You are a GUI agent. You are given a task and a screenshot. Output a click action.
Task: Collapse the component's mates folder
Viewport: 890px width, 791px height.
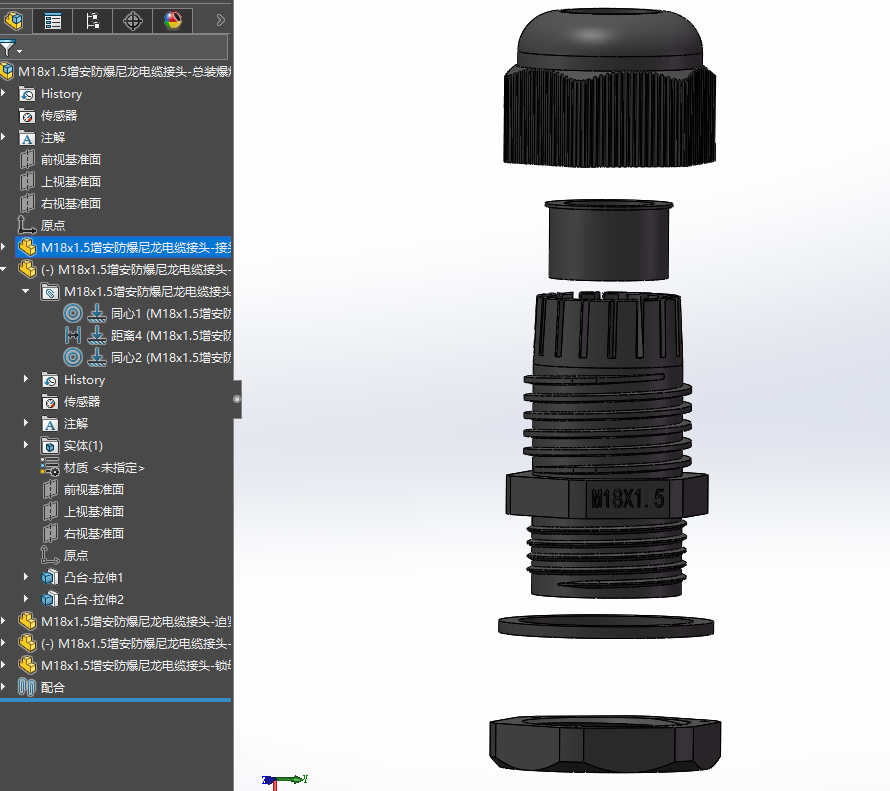point(26,291)
